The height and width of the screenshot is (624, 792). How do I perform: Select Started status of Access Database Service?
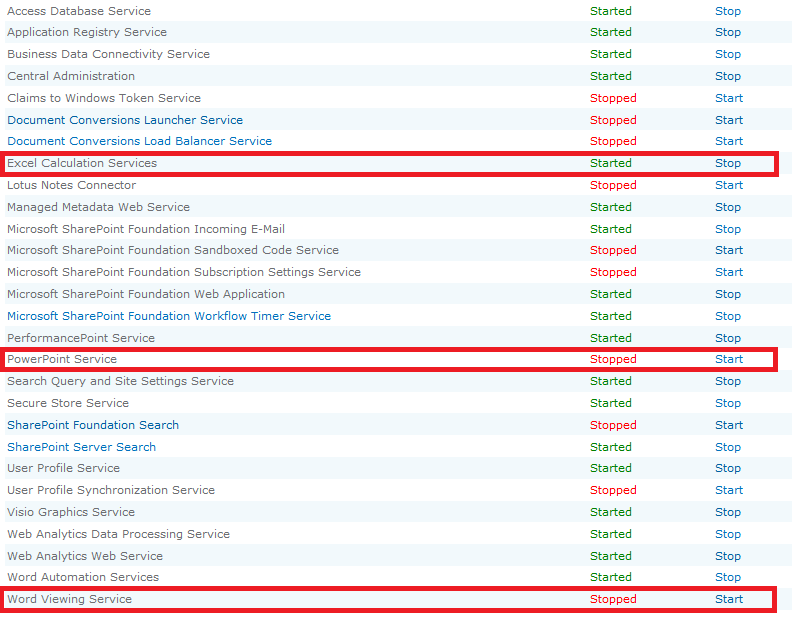(611, 11)
